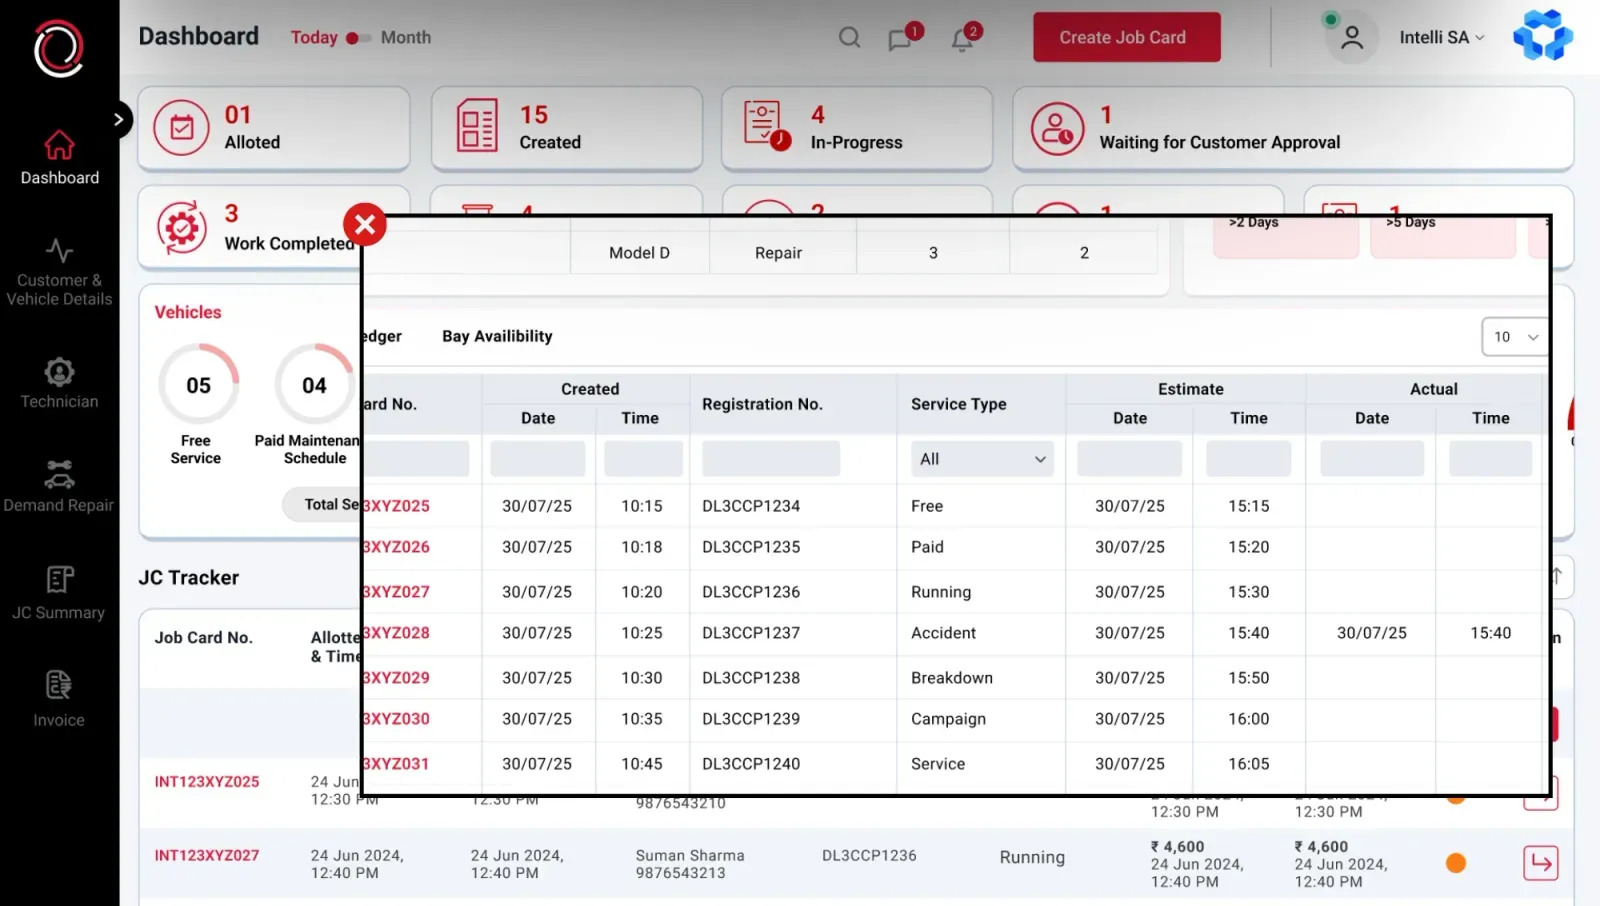Click the Create Job Card button
The image size is (1600, 906).
(1126, 37)
